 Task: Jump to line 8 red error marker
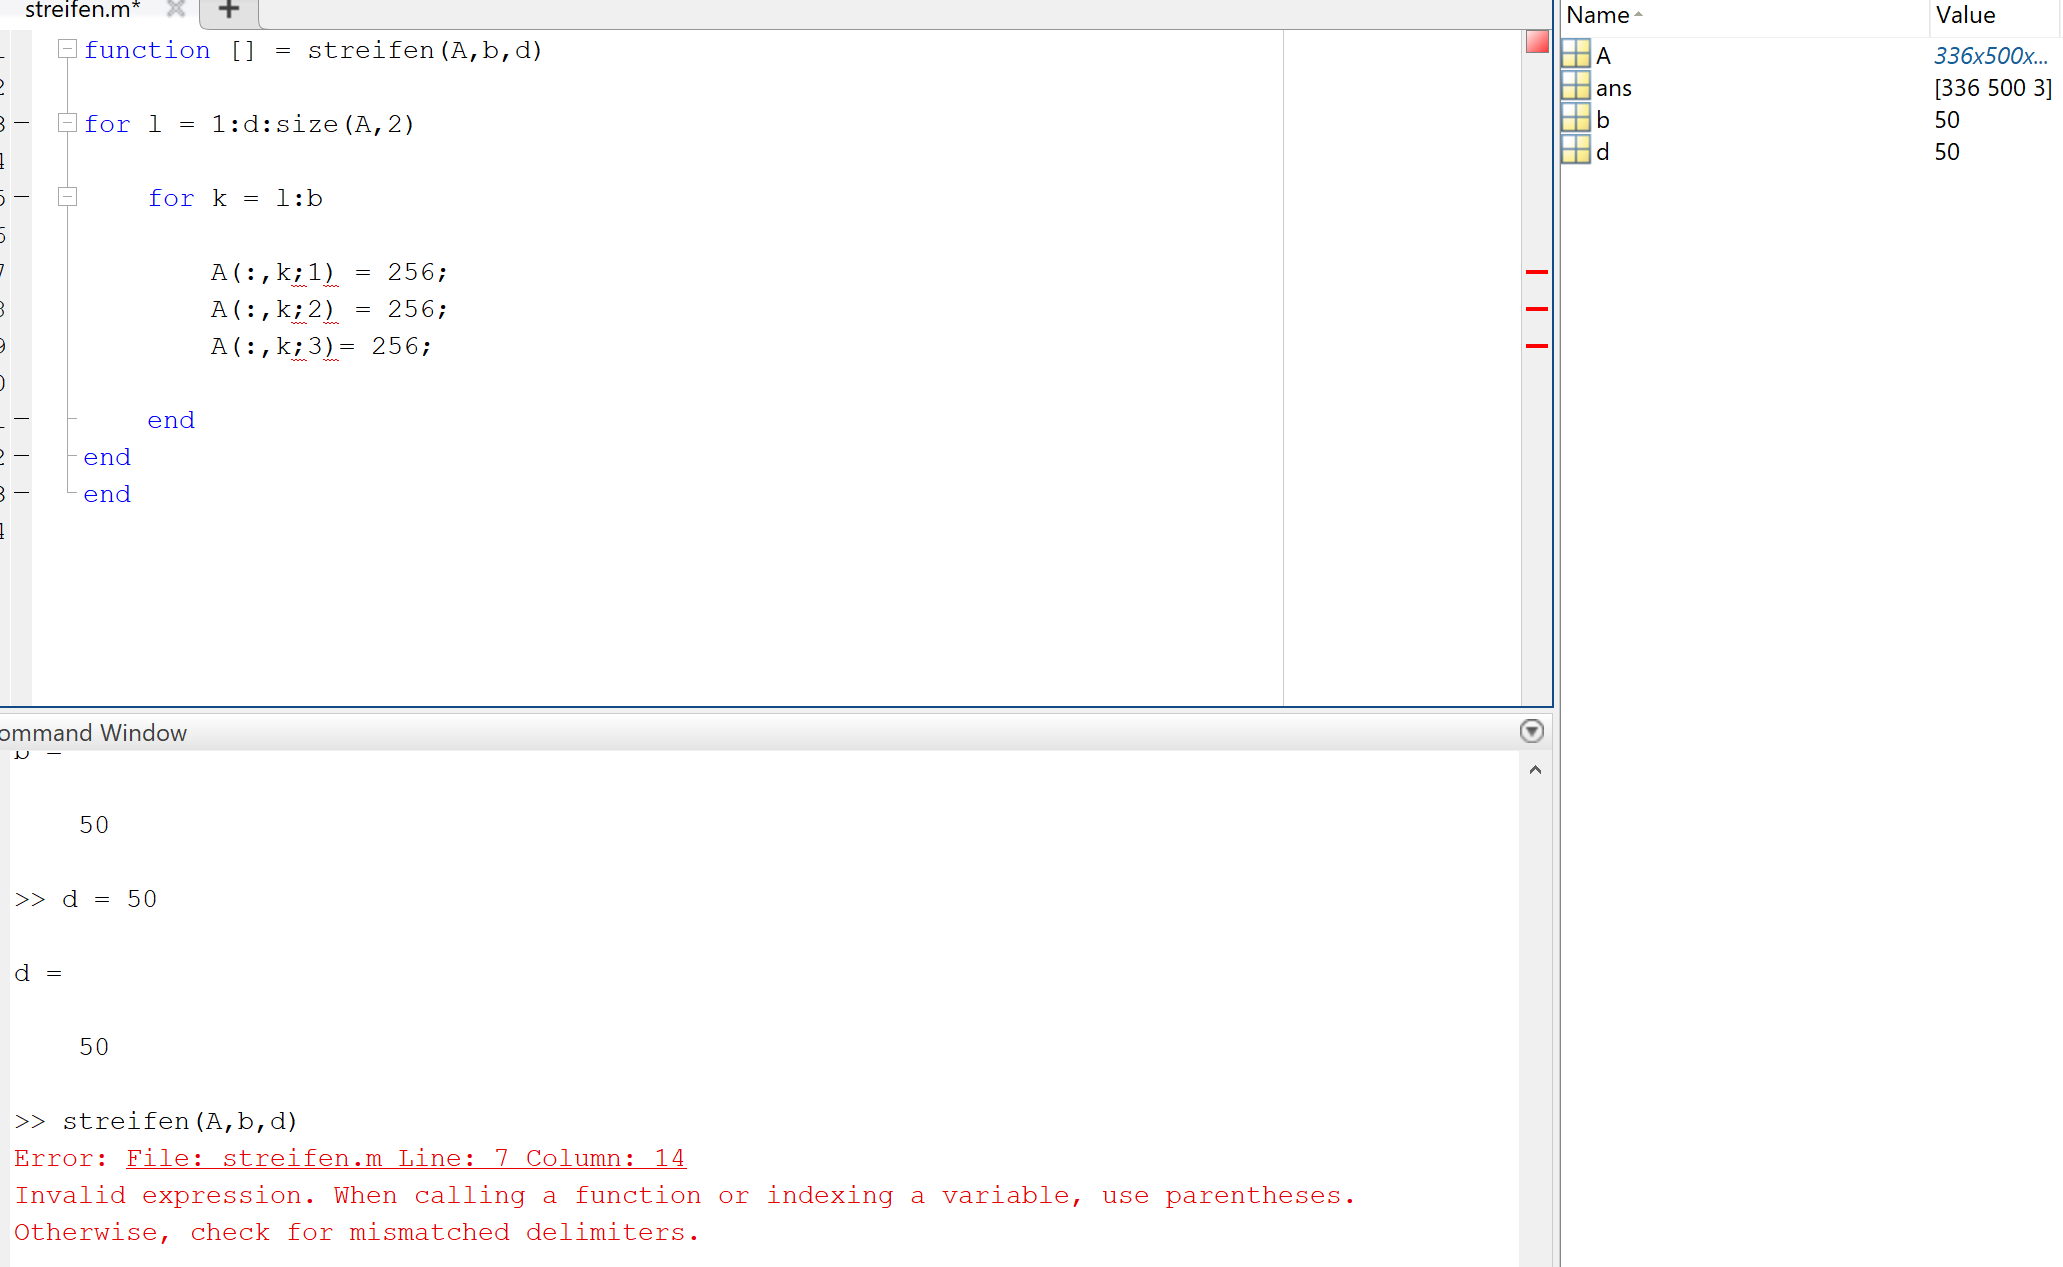[x=1536, y=309]
